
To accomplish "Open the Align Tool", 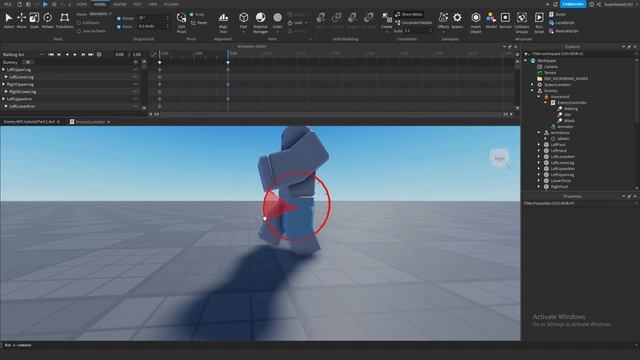I will tap(223, 22).
